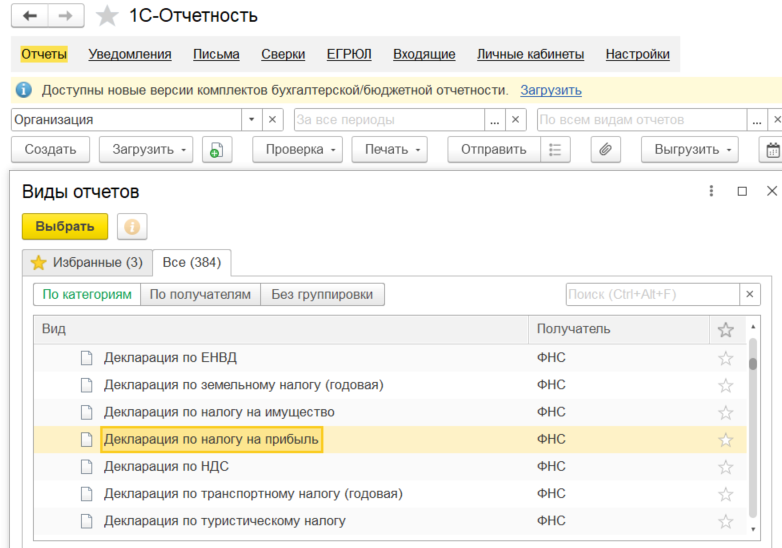This screenshot has height=548, width=782.
Task: Focus the Поиск (Ctrl+Alt+F) search field
Action: coord(653,295)
